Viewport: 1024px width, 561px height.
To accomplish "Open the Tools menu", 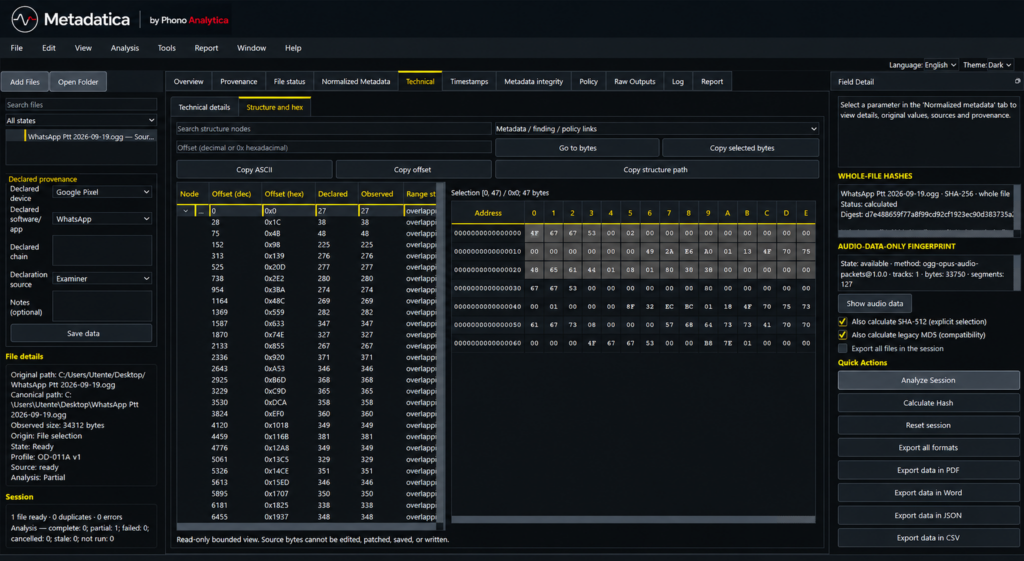I will pos(167,48).
